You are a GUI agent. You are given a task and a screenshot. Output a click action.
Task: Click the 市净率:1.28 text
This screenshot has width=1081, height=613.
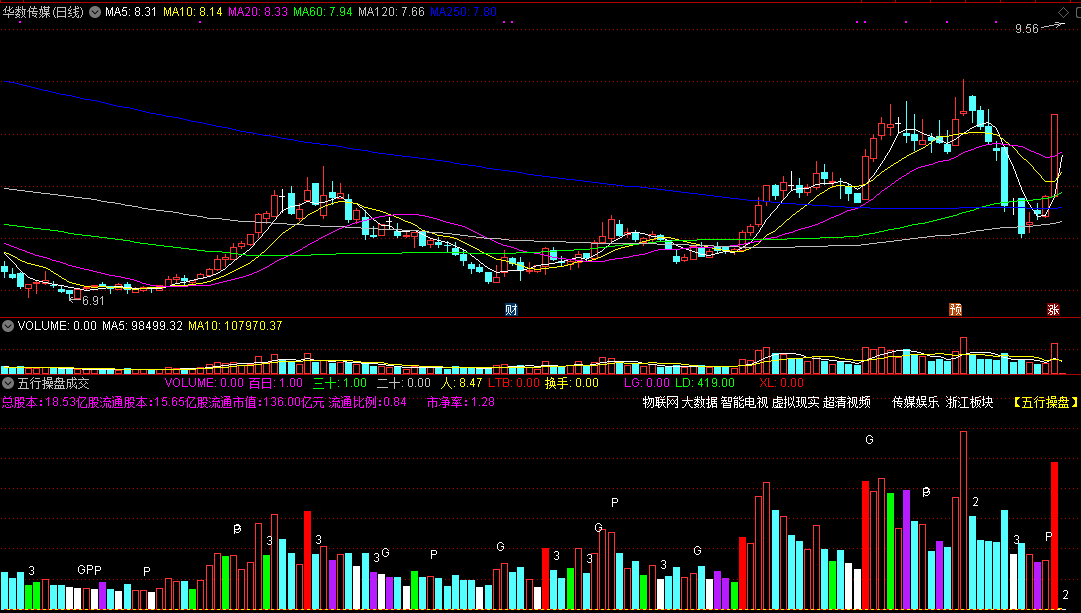click(x=461, y=402)
